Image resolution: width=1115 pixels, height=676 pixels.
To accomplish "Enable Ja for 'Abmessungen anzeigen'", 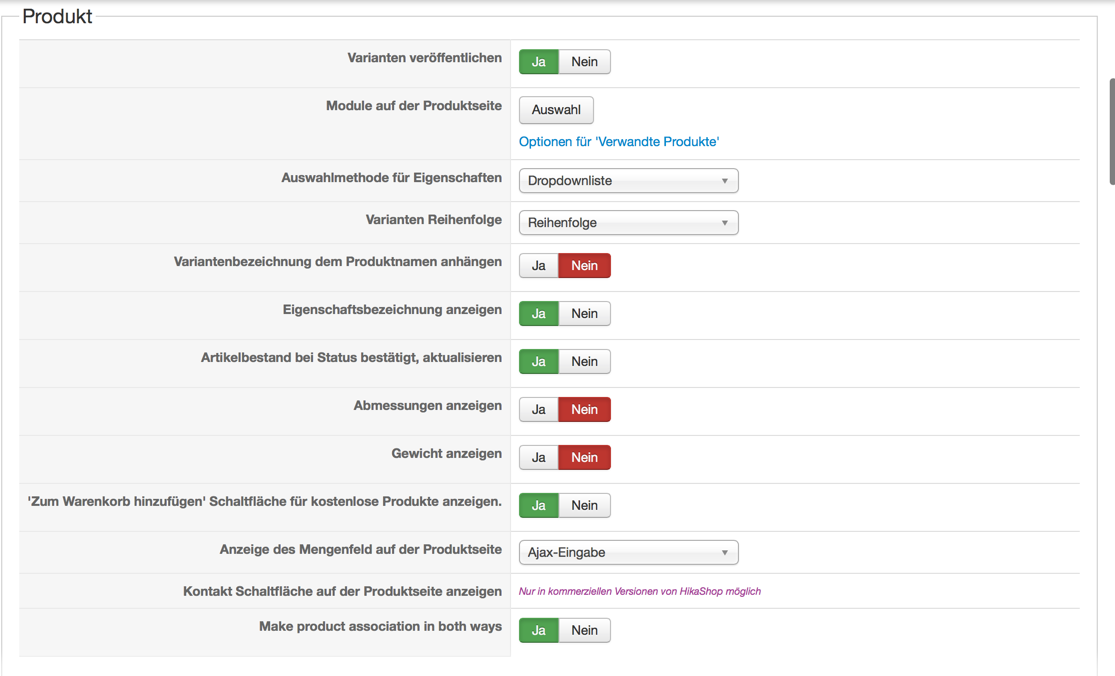I will pos(538,410).
